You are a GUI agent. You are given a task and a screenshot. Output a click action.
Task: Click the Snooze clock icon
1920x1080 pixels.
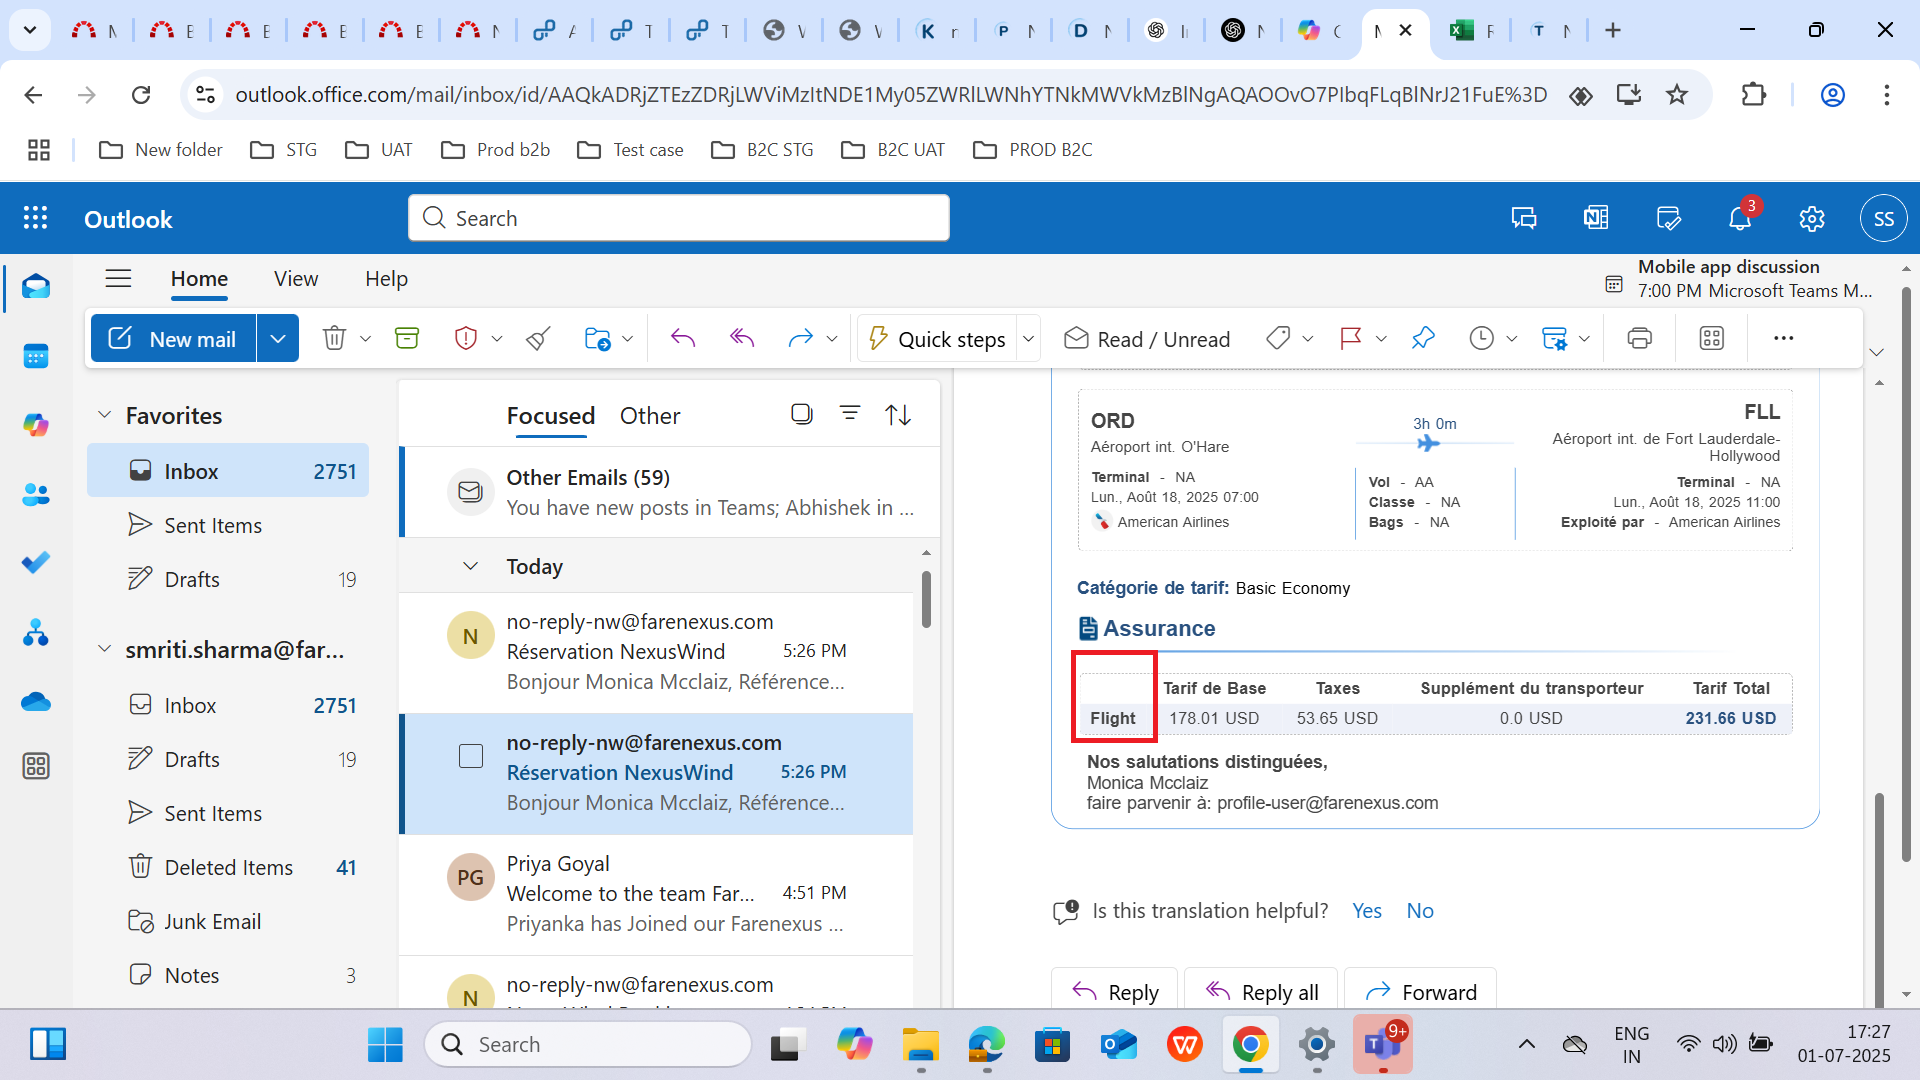[1481, 338]
